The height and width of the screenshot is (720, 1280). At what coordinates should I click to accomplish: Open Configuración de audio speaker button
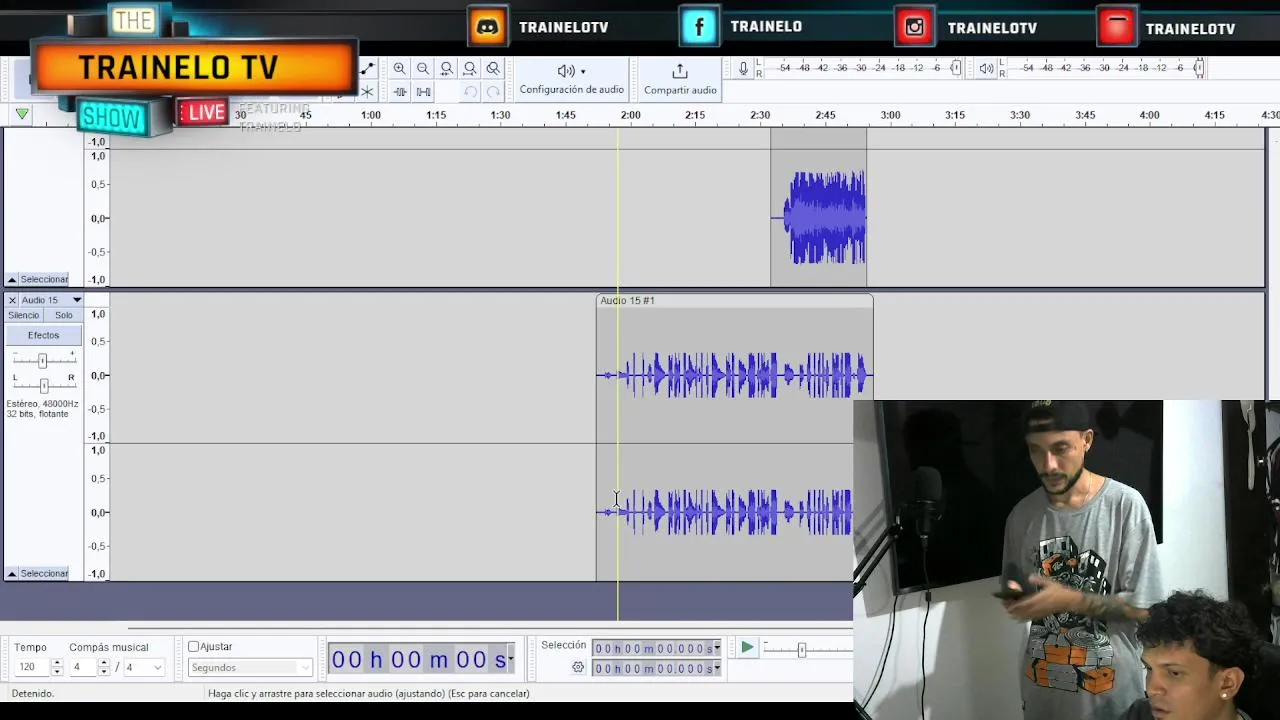click(x=571, y=78)
